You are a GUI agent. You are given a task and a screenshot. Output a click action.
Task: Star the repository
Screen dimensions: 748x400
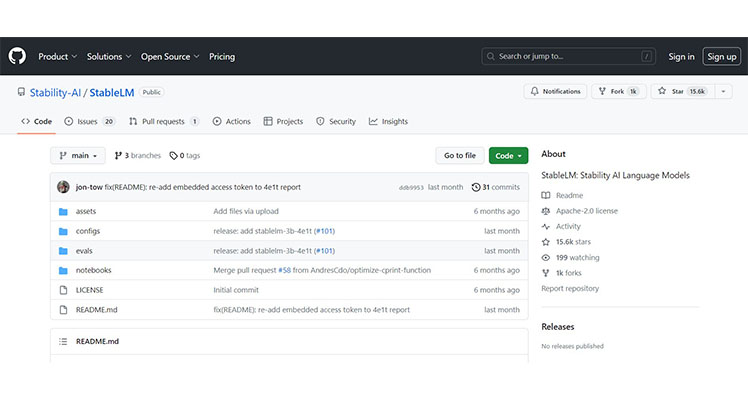coord(683,91)
